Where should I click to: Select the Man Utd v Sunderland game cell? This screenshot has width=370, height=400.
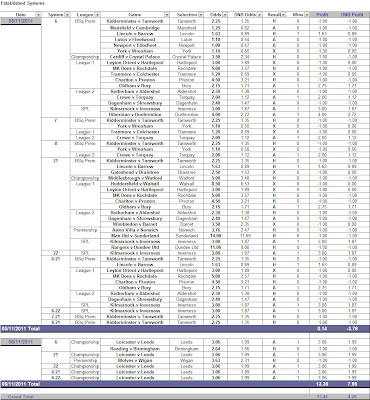point(135,236)
